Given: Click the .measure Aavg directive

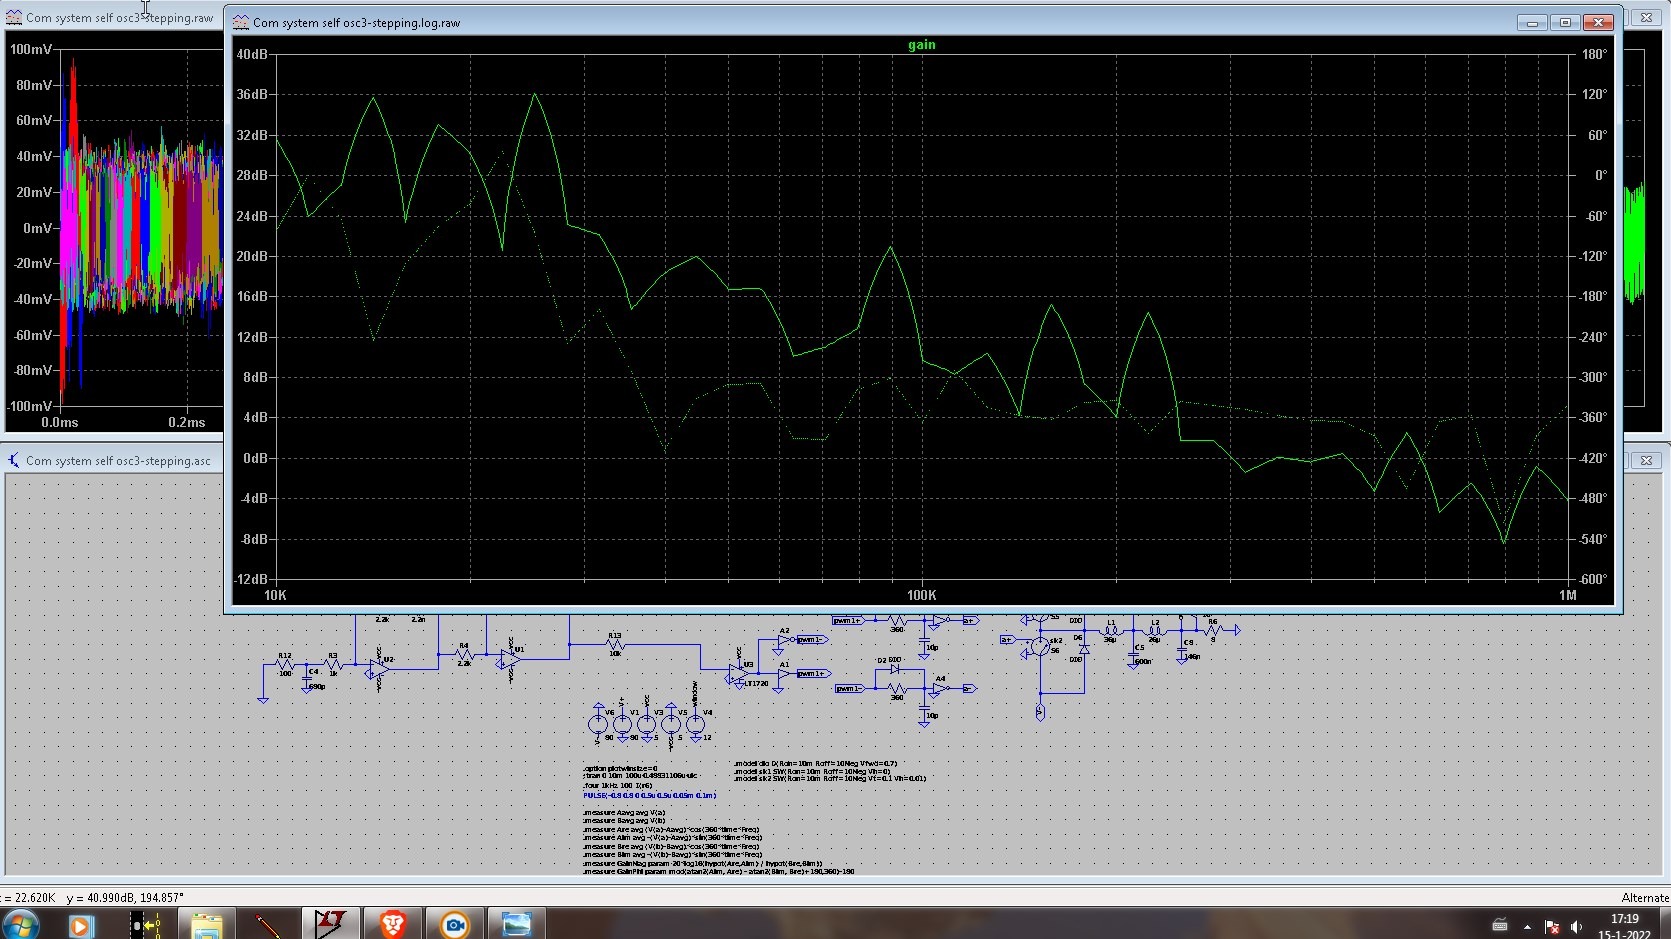Looking at the screenshot, I should [624, 812].
